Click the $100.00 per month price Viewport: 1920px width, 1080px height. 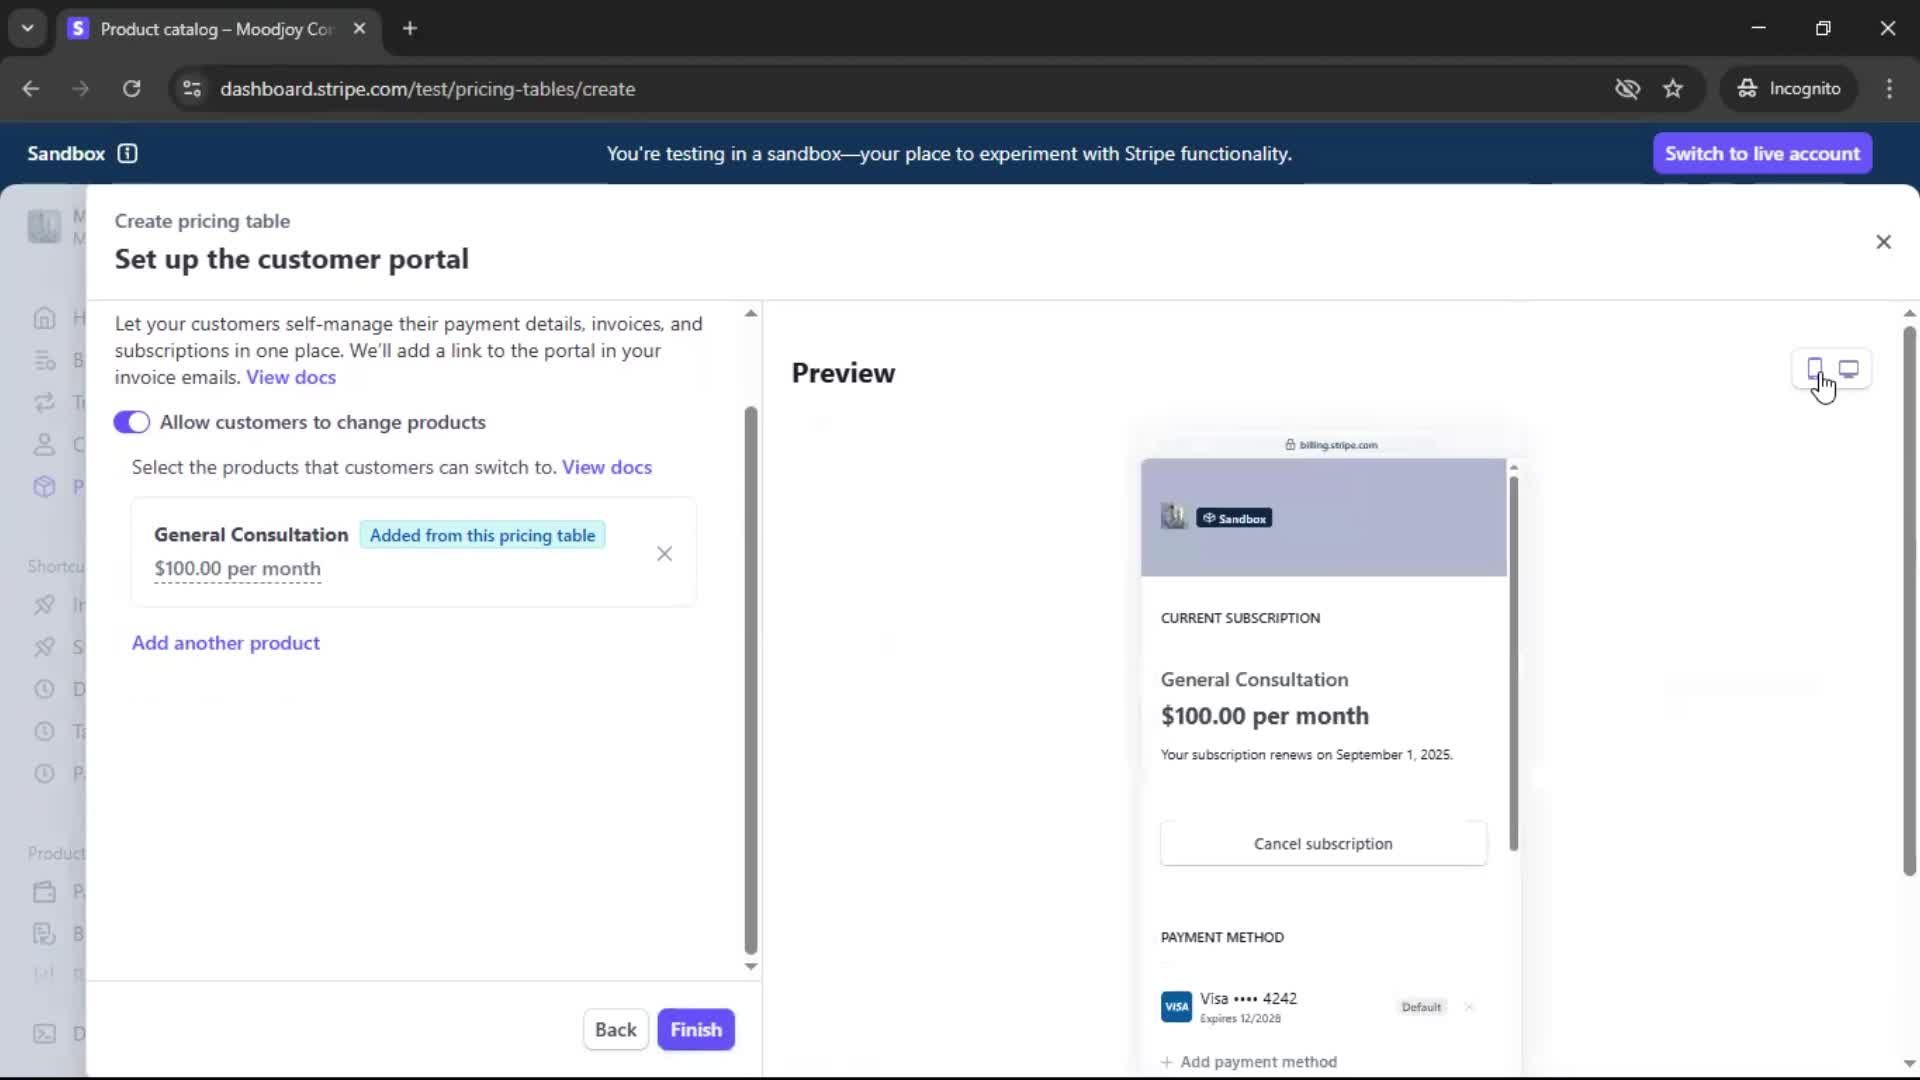point(237,568)
